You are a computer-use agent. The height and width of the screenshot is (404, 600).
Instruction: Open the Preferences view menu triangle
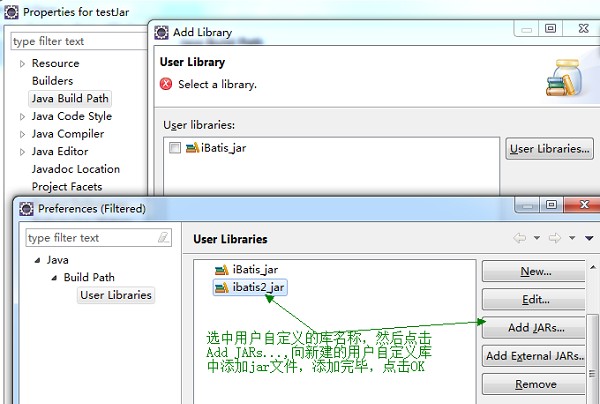[x=589, y=238]
